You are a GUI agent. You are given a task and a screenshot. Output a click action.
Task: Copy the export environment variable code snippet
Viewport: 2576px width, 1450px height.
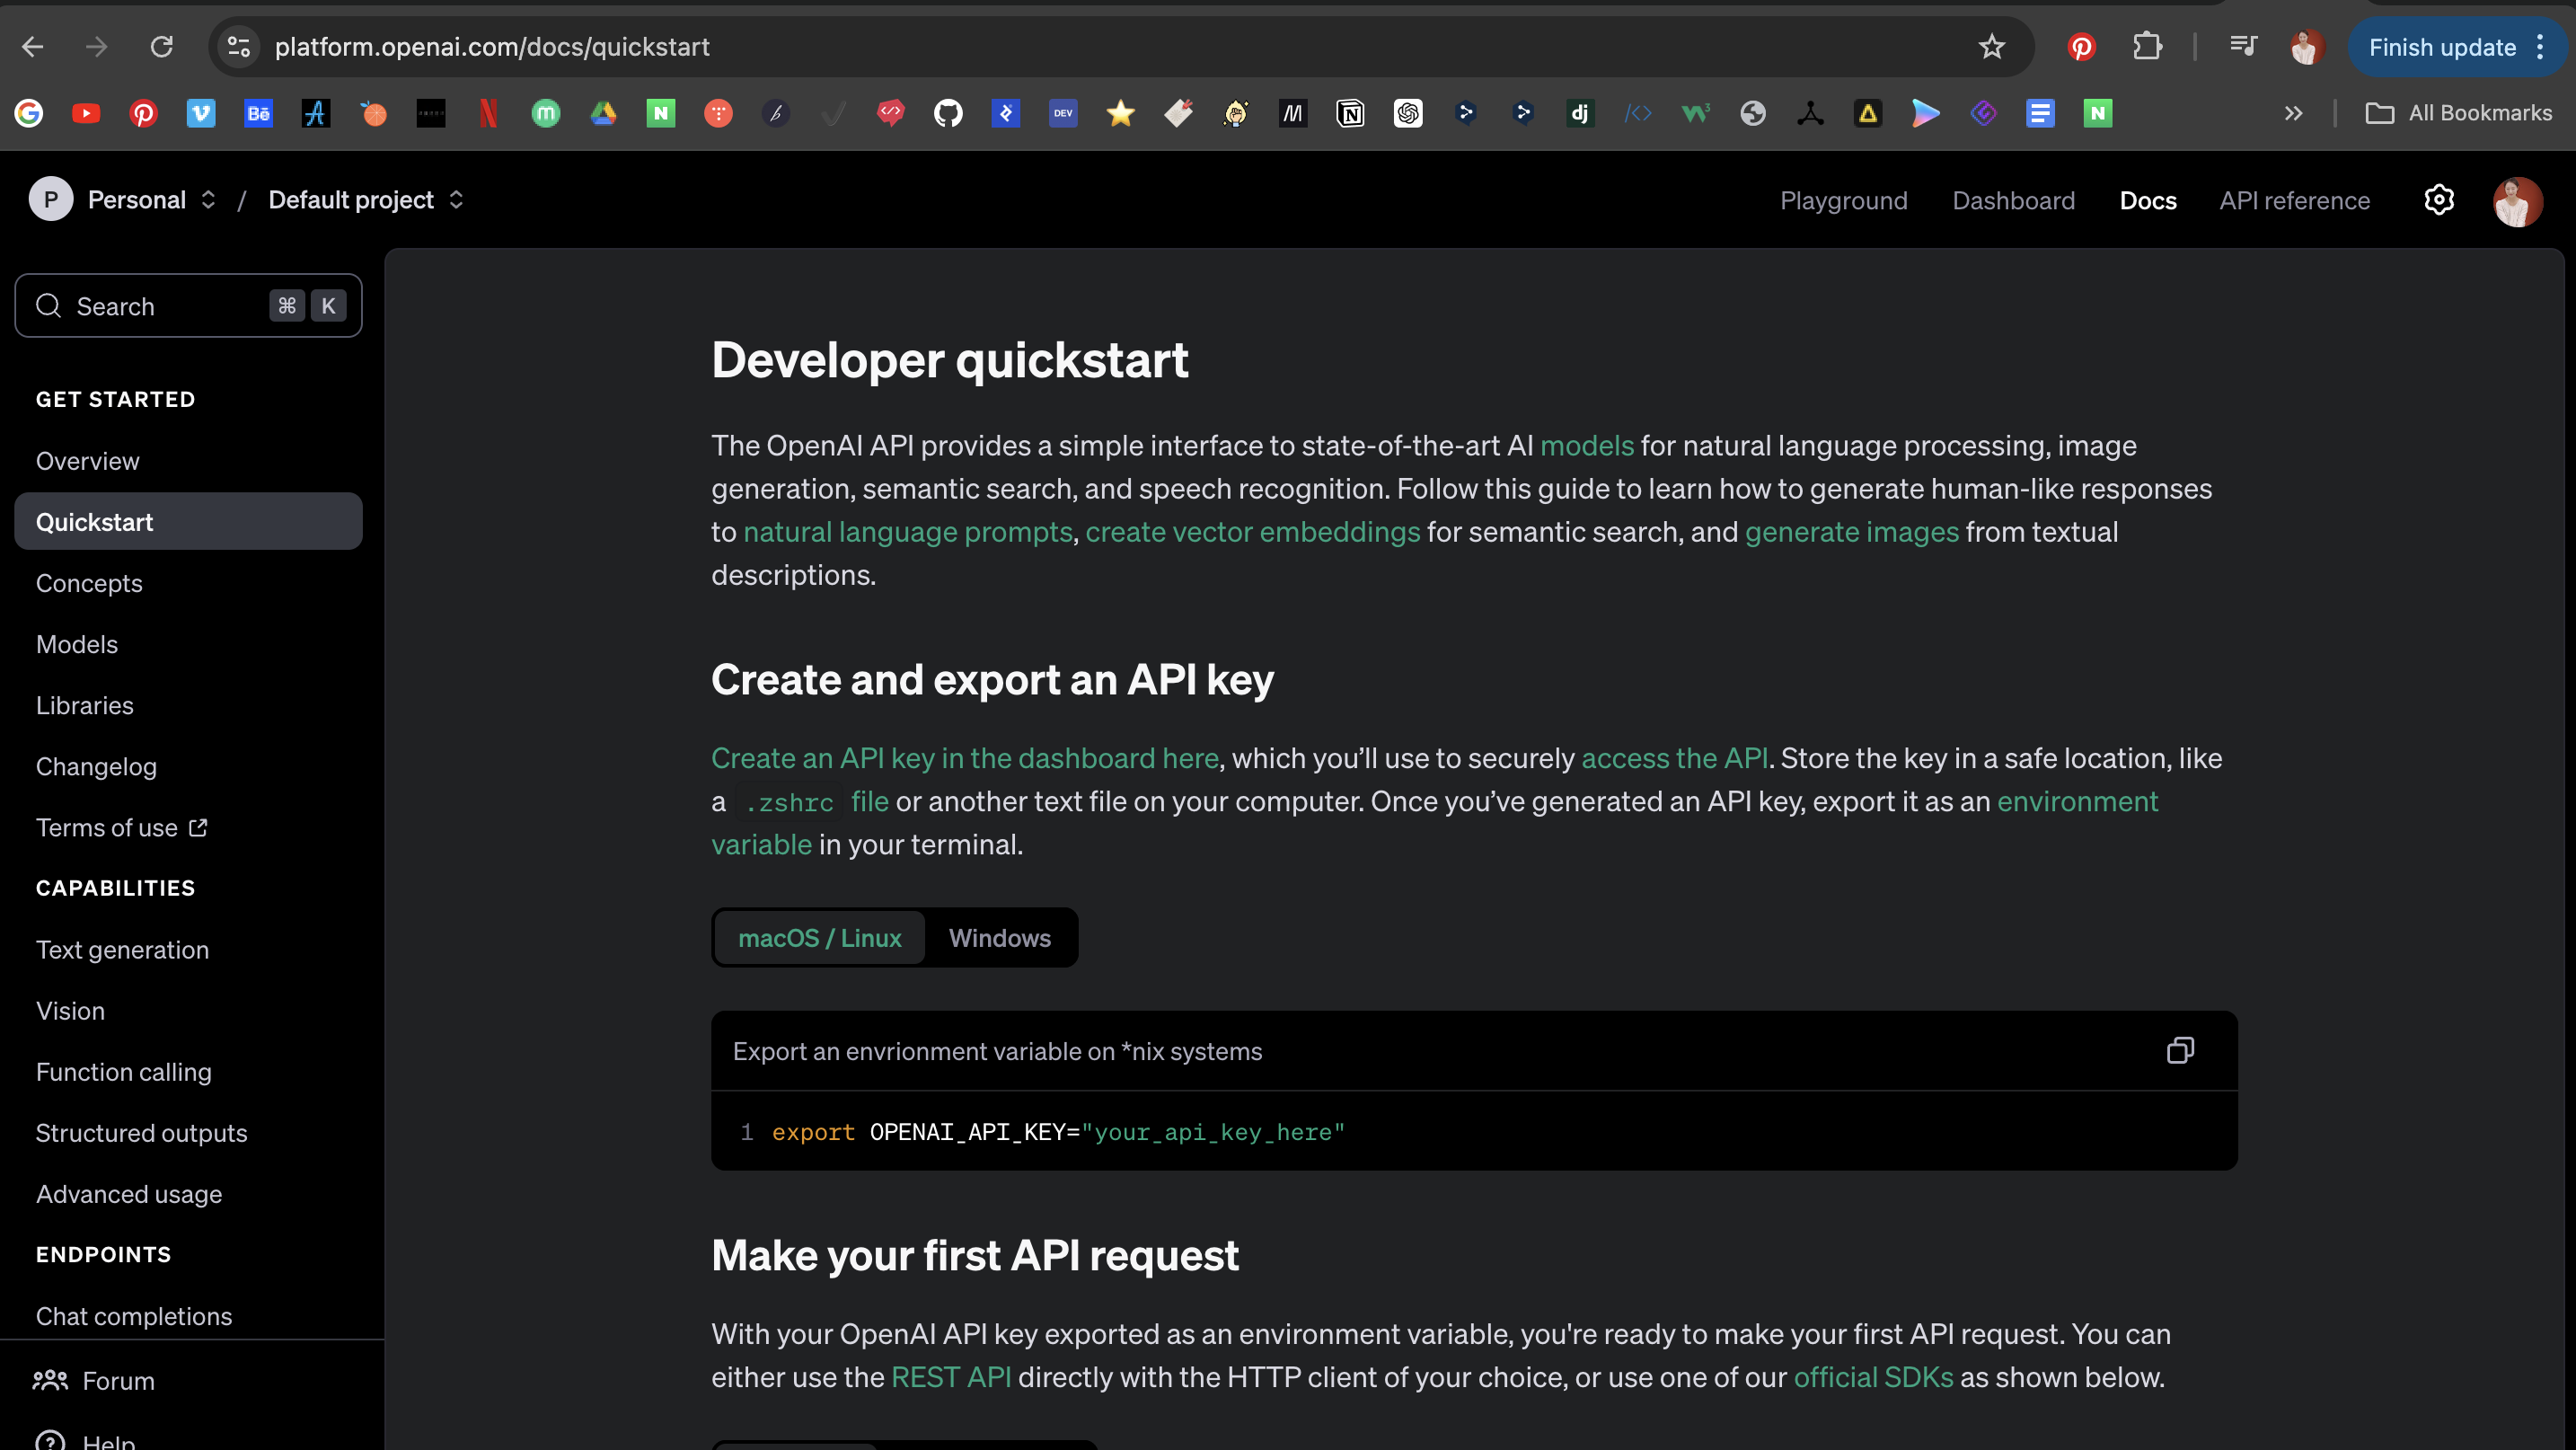[x=2180, y=1050]
